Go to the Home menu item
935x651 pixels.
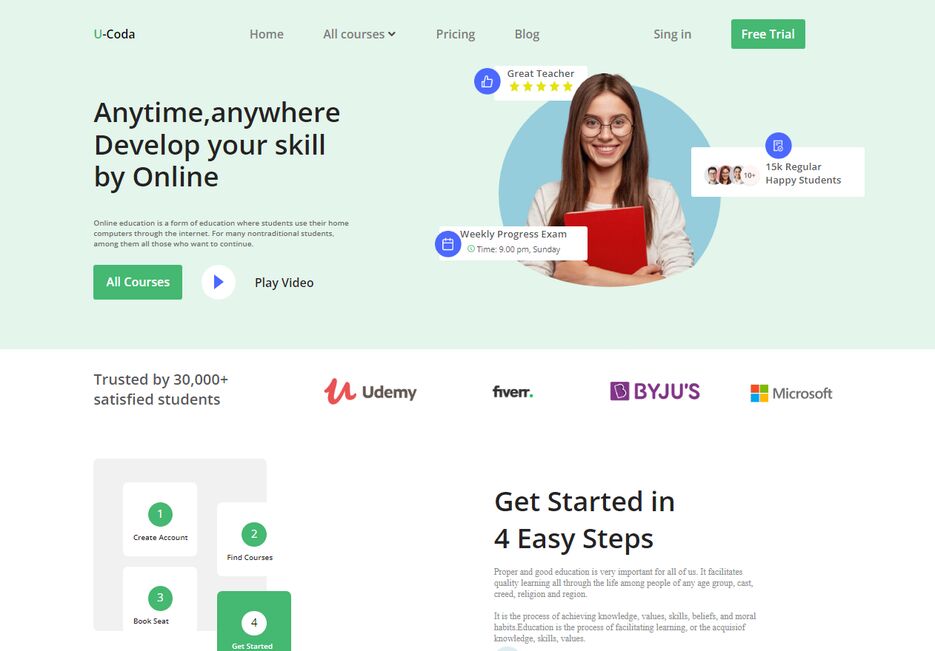[x=267, y=34]
